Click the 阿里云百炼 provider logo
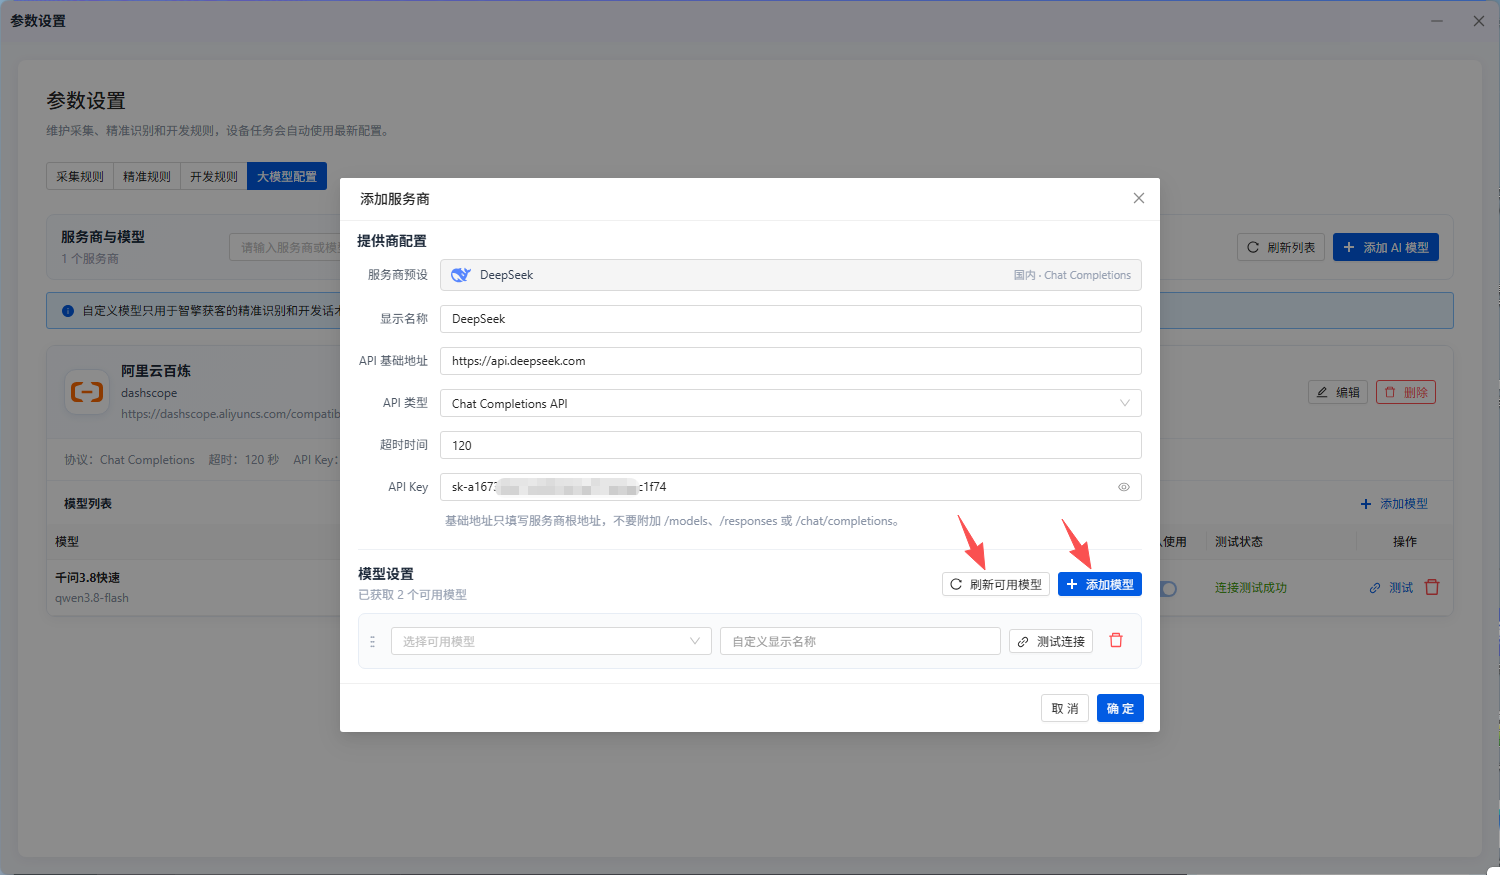Viewport: 1500px width, 875px height. [x=87, y=392]
